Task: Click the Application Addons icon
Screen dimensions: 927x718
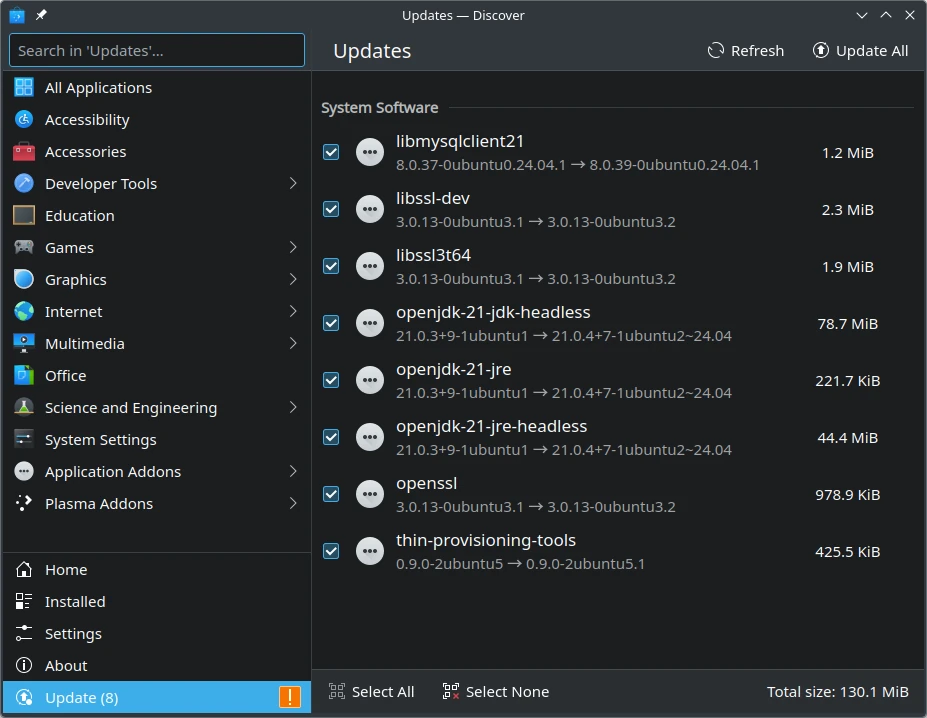Action: tap(24, 471)
